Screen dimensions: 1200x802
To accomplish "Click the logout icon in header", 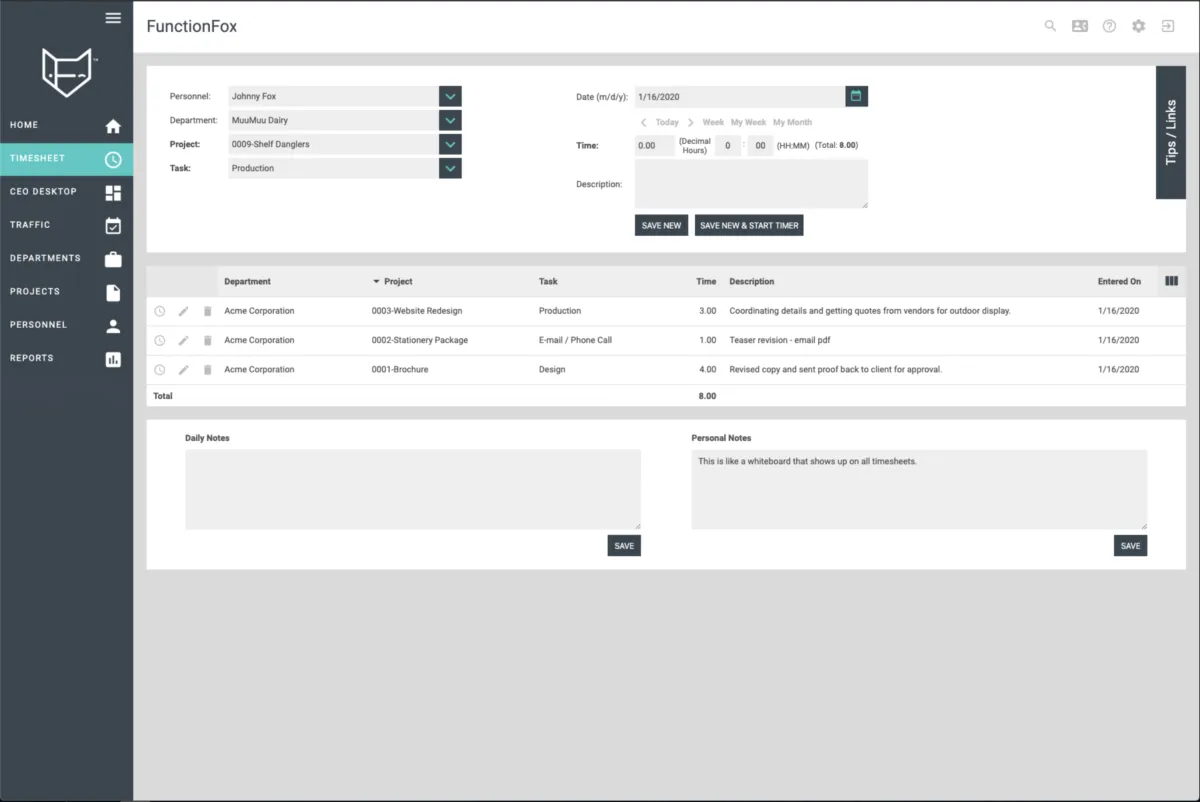I will [x=1167, y=26].
